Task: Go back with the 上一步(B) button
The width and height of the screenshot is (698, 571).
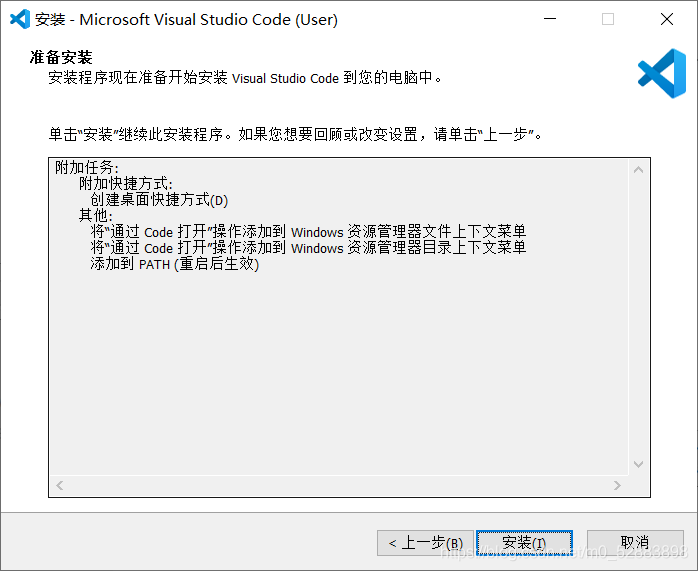Action: click(x=425, y=543)
